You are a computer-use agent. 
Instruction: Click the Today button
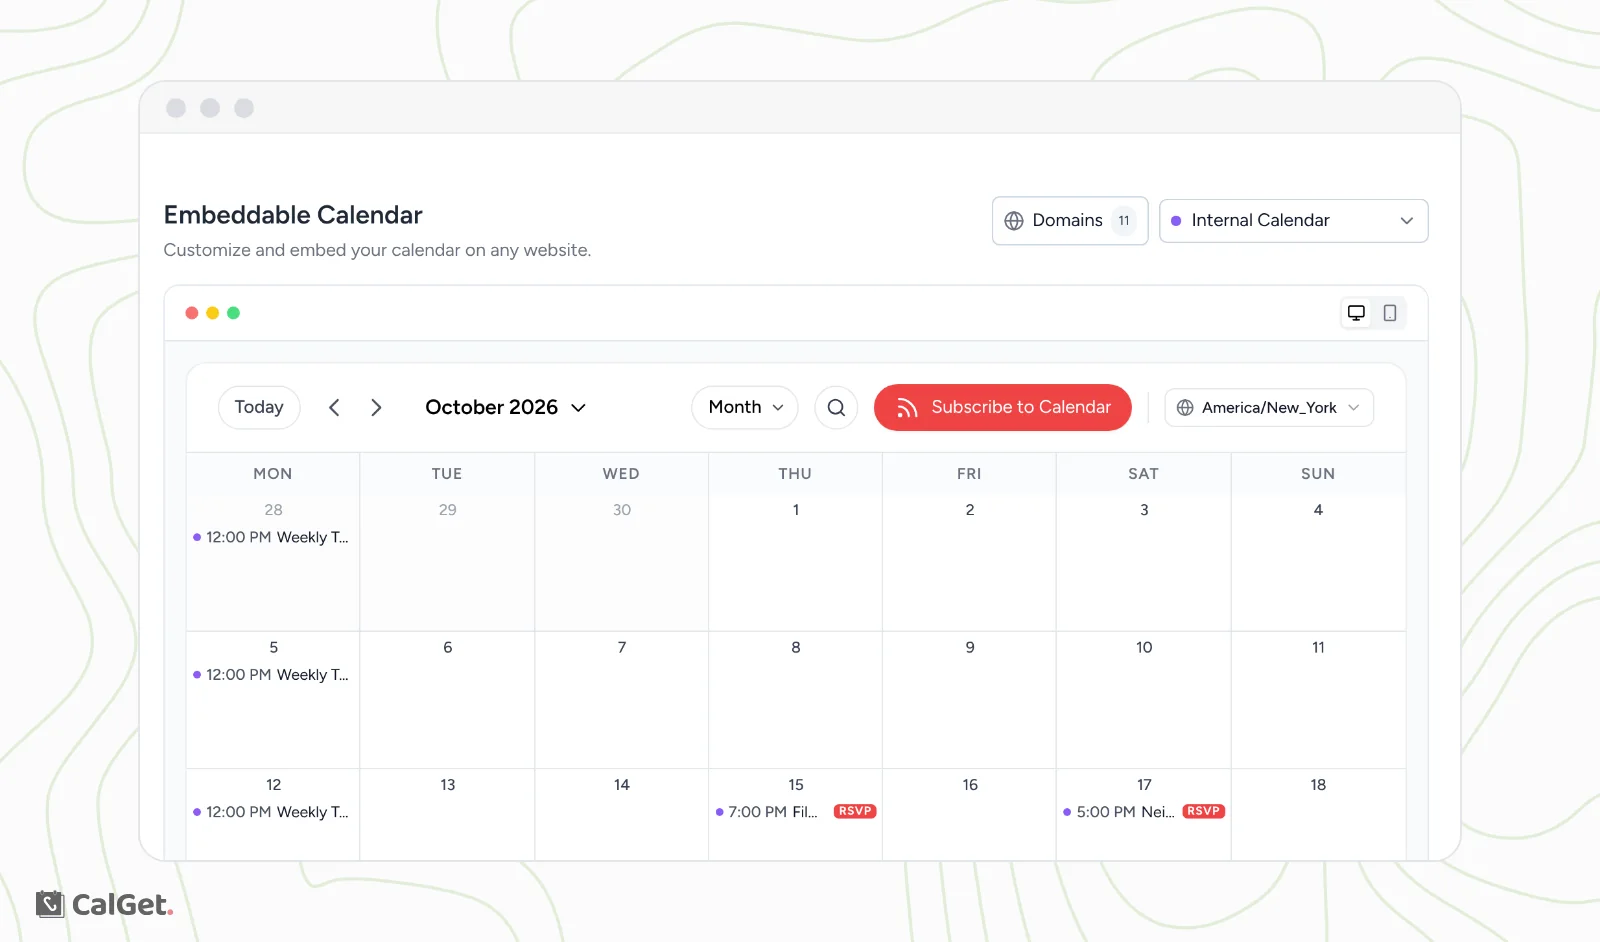pyautogui.click(x=259, y=407)
